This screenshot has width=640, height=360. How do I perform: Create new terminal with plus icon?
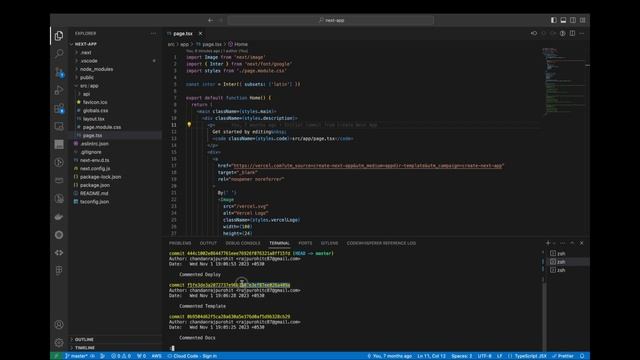(548, 243)
